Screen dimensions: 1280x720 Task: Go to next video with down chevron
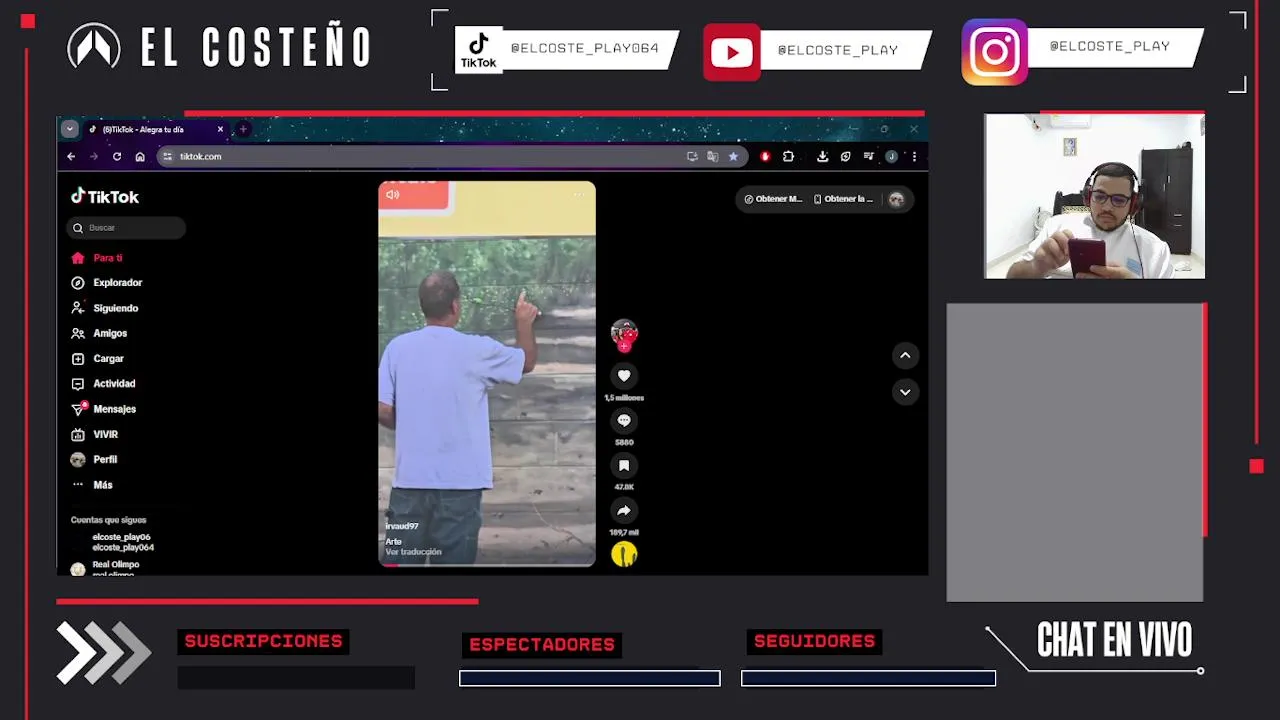point(905,392)
